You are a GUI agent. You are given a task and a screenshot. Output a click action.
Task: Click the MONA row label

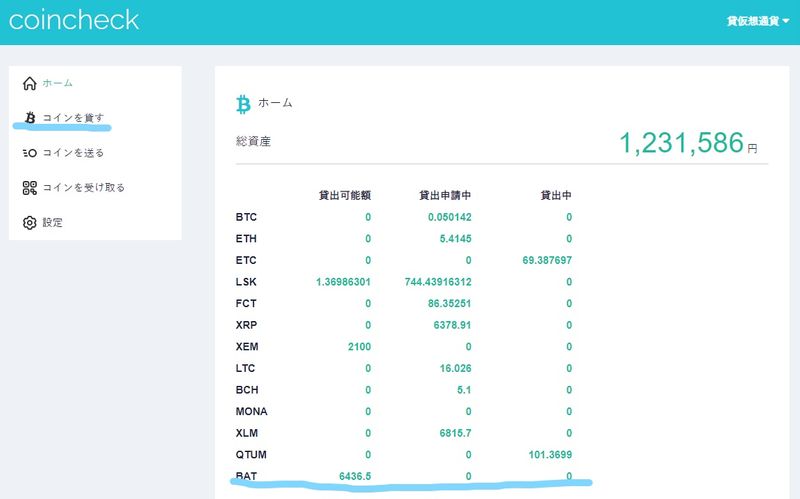252,411
